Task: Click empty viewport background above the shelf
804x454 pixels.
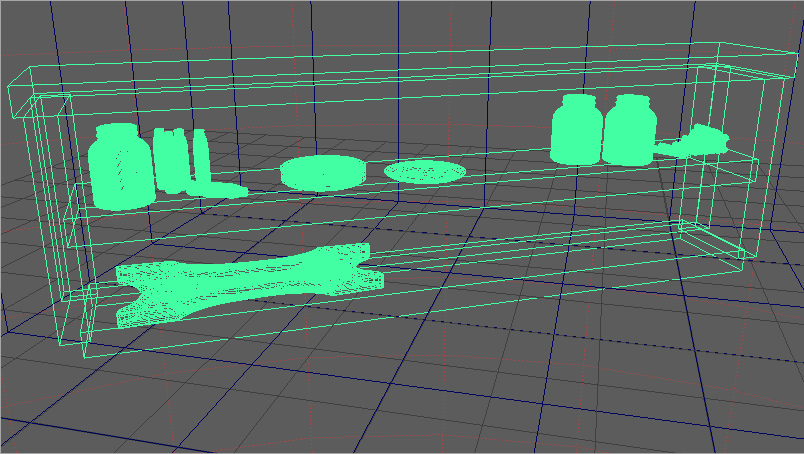Action: pyautogui.click(x=300, y=25)
